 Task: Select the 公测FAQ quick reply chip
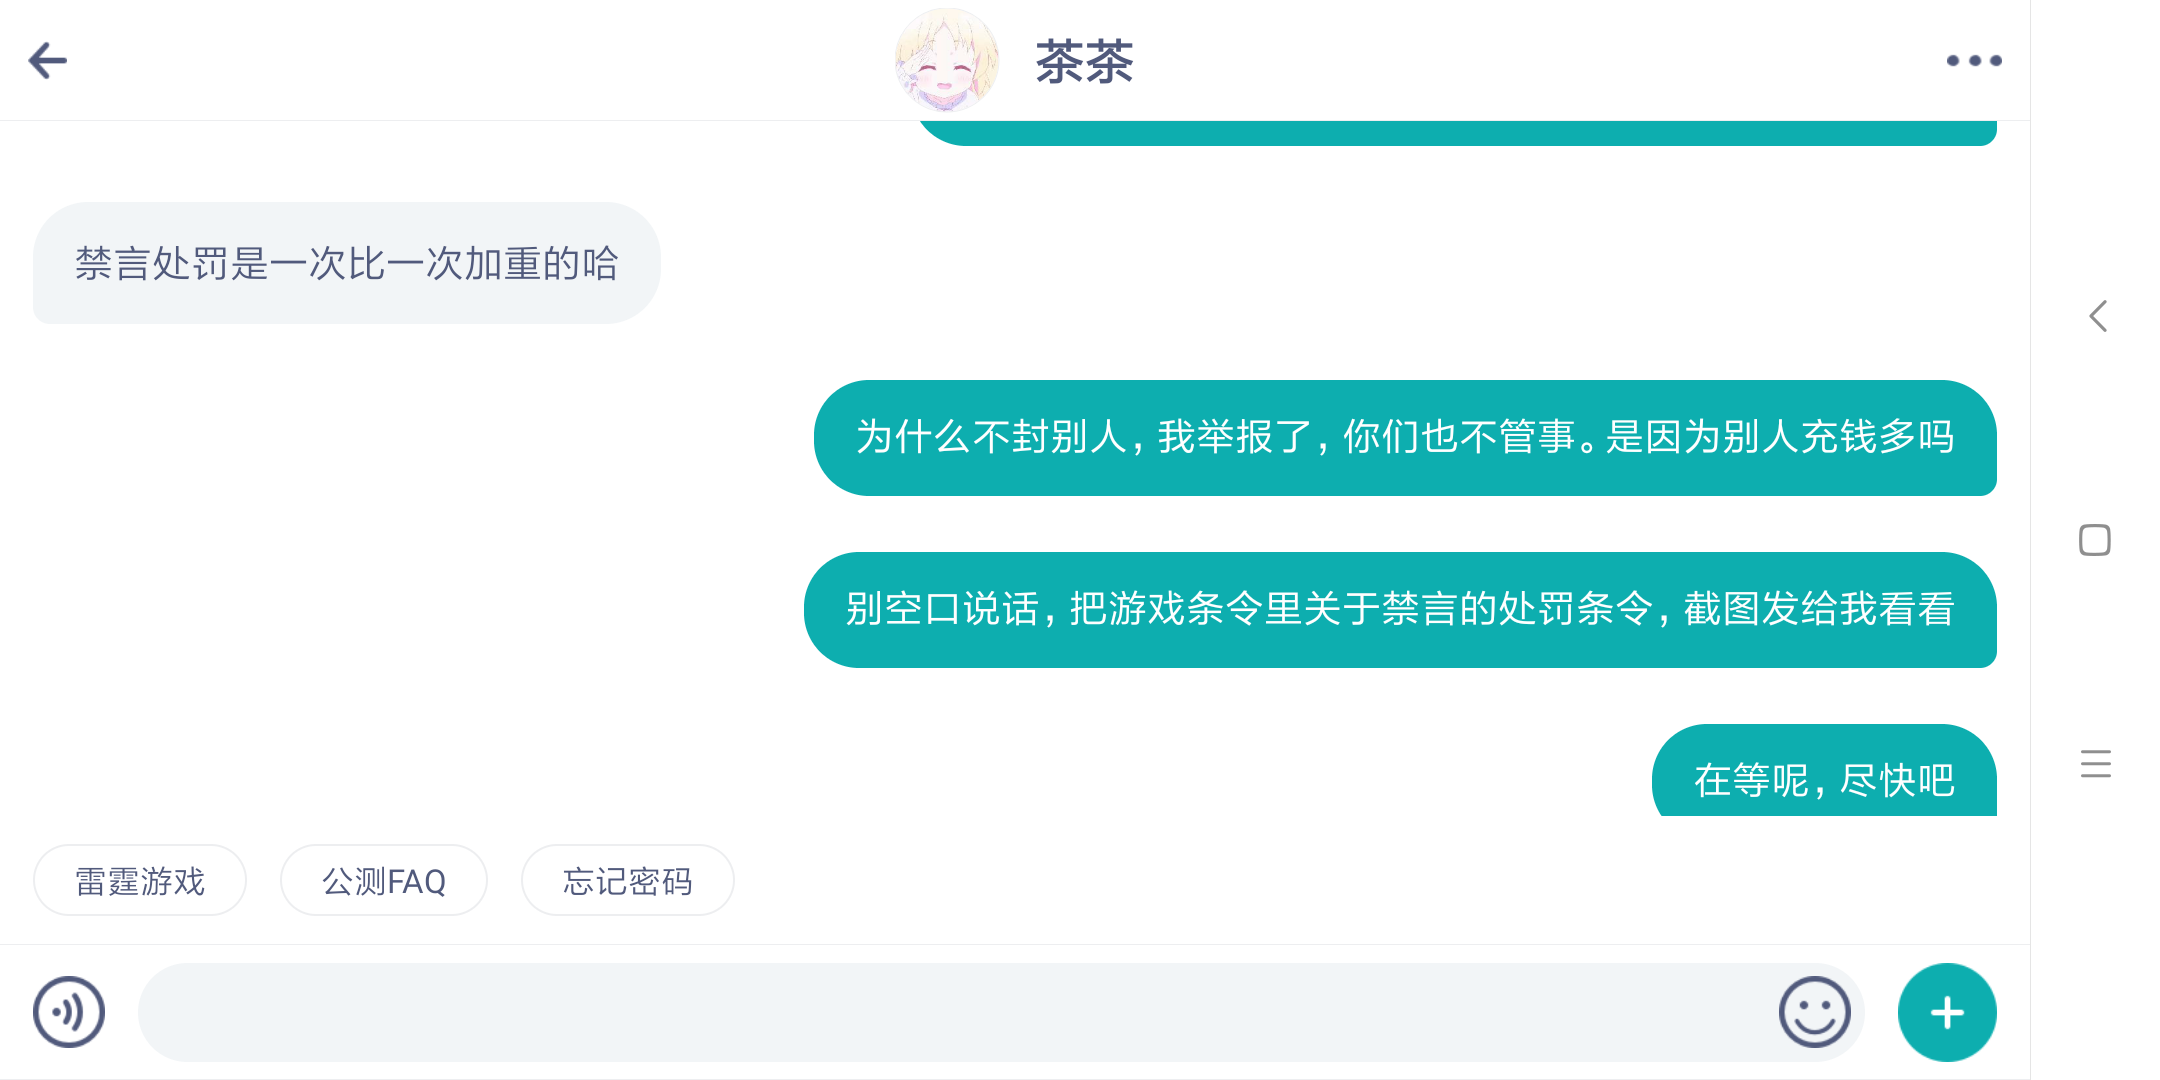pyautogui.click(x=384, y=881)
